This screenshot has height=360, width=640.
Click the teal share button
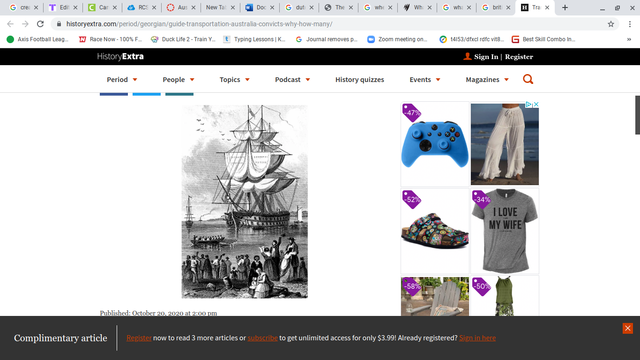pos(179,94)
